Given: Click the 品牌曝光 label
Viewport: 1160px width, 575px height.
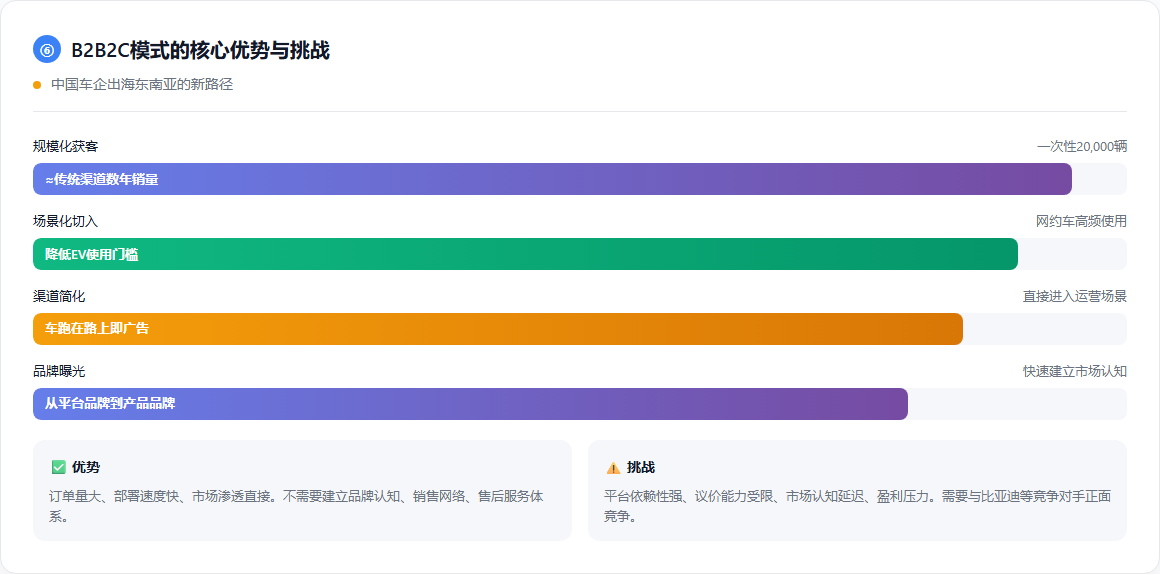Looking at the screenshot, I should pos(59,371).
